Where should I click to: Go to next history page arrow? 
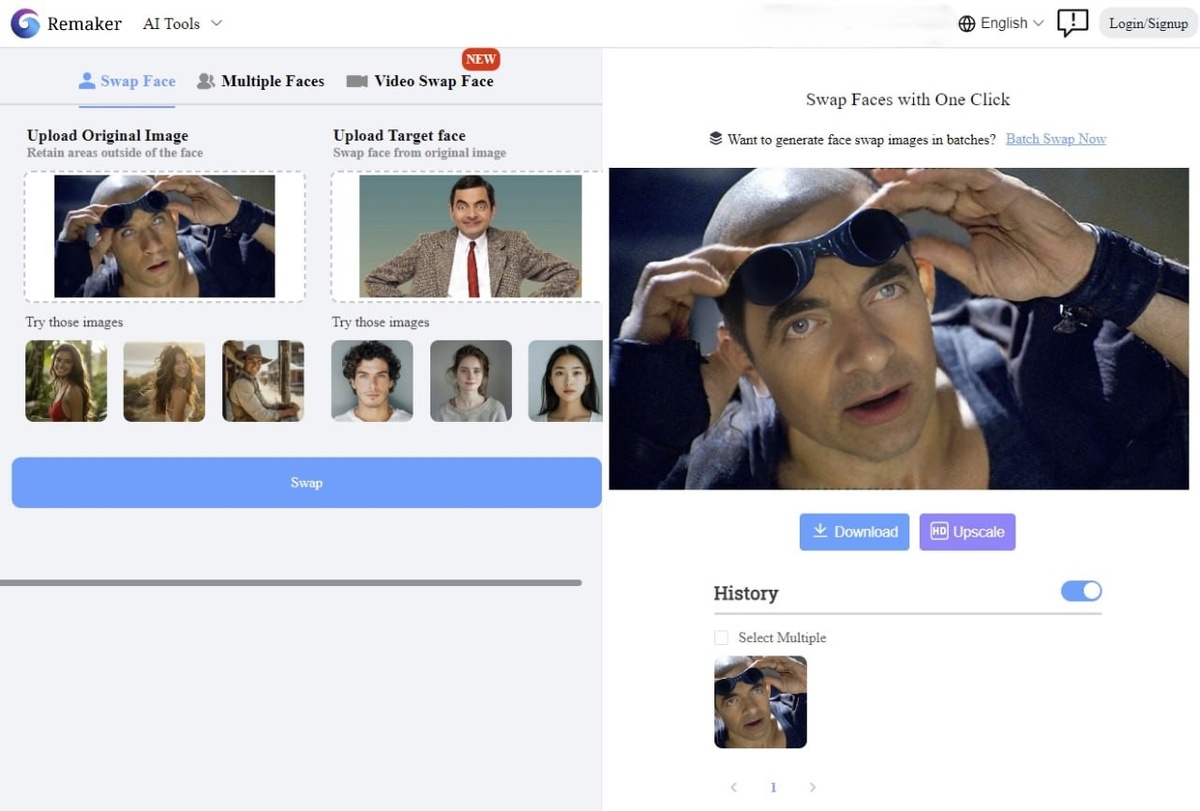(812, 788)
